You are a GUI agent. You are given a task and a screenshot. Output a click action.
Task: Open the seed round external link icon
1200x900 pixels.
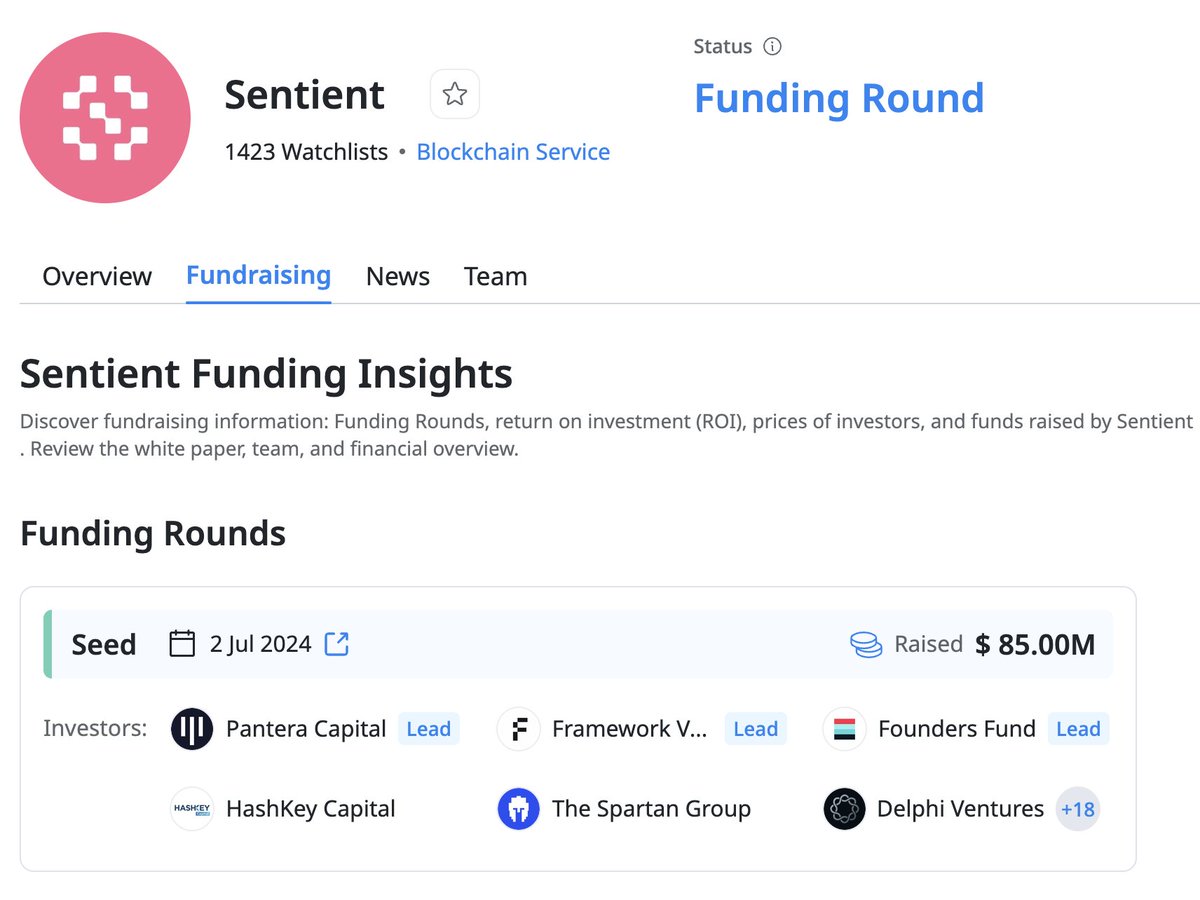point(338,643)
